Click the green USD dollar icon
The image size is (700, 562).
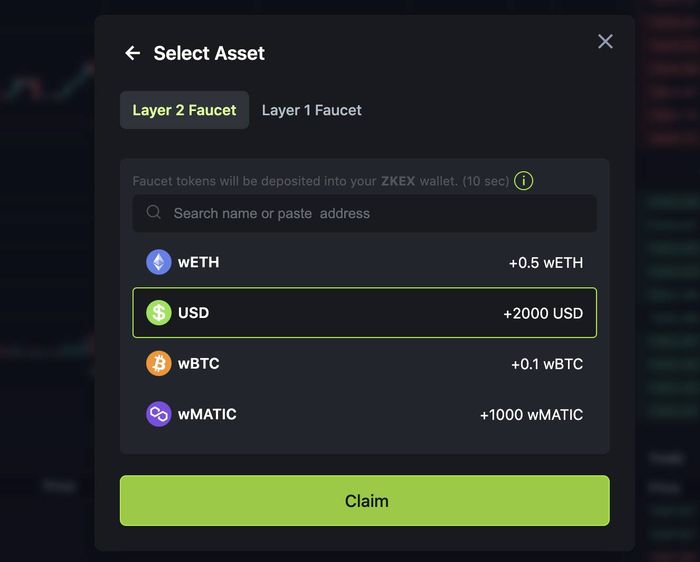tap(158, 312)
